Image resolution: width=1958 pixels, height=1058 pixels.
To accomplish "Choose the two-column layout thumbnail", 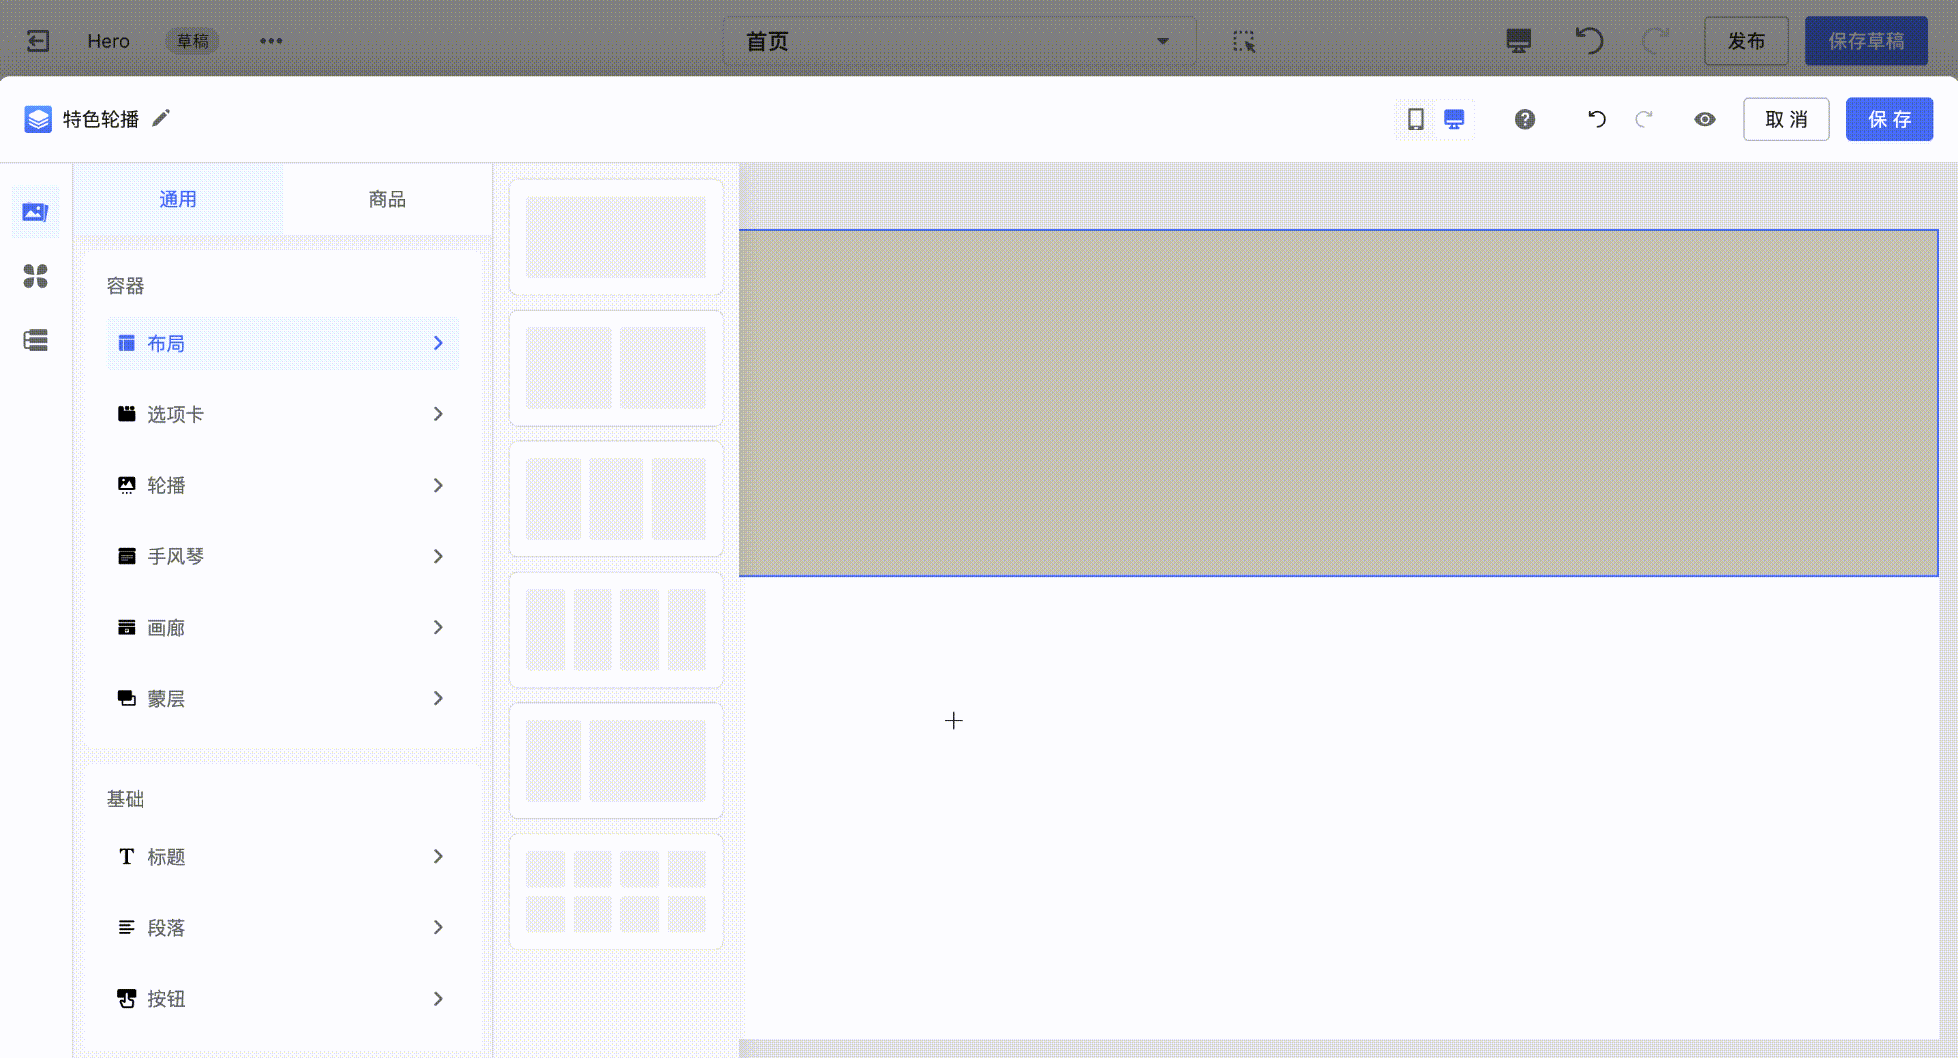I will click(x=616, y=367).
